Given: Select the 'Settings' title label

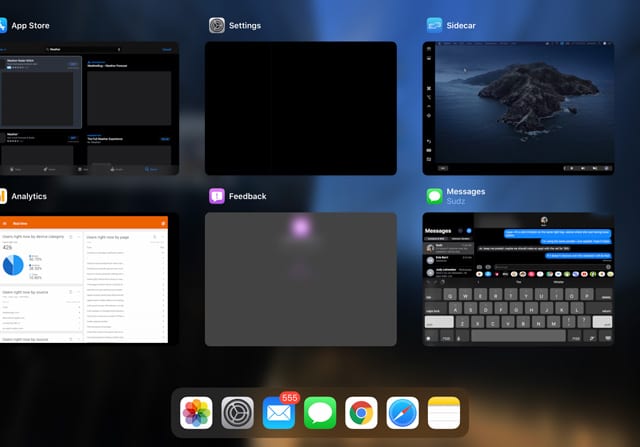Looking at the screenshot, I should point(245,25).
